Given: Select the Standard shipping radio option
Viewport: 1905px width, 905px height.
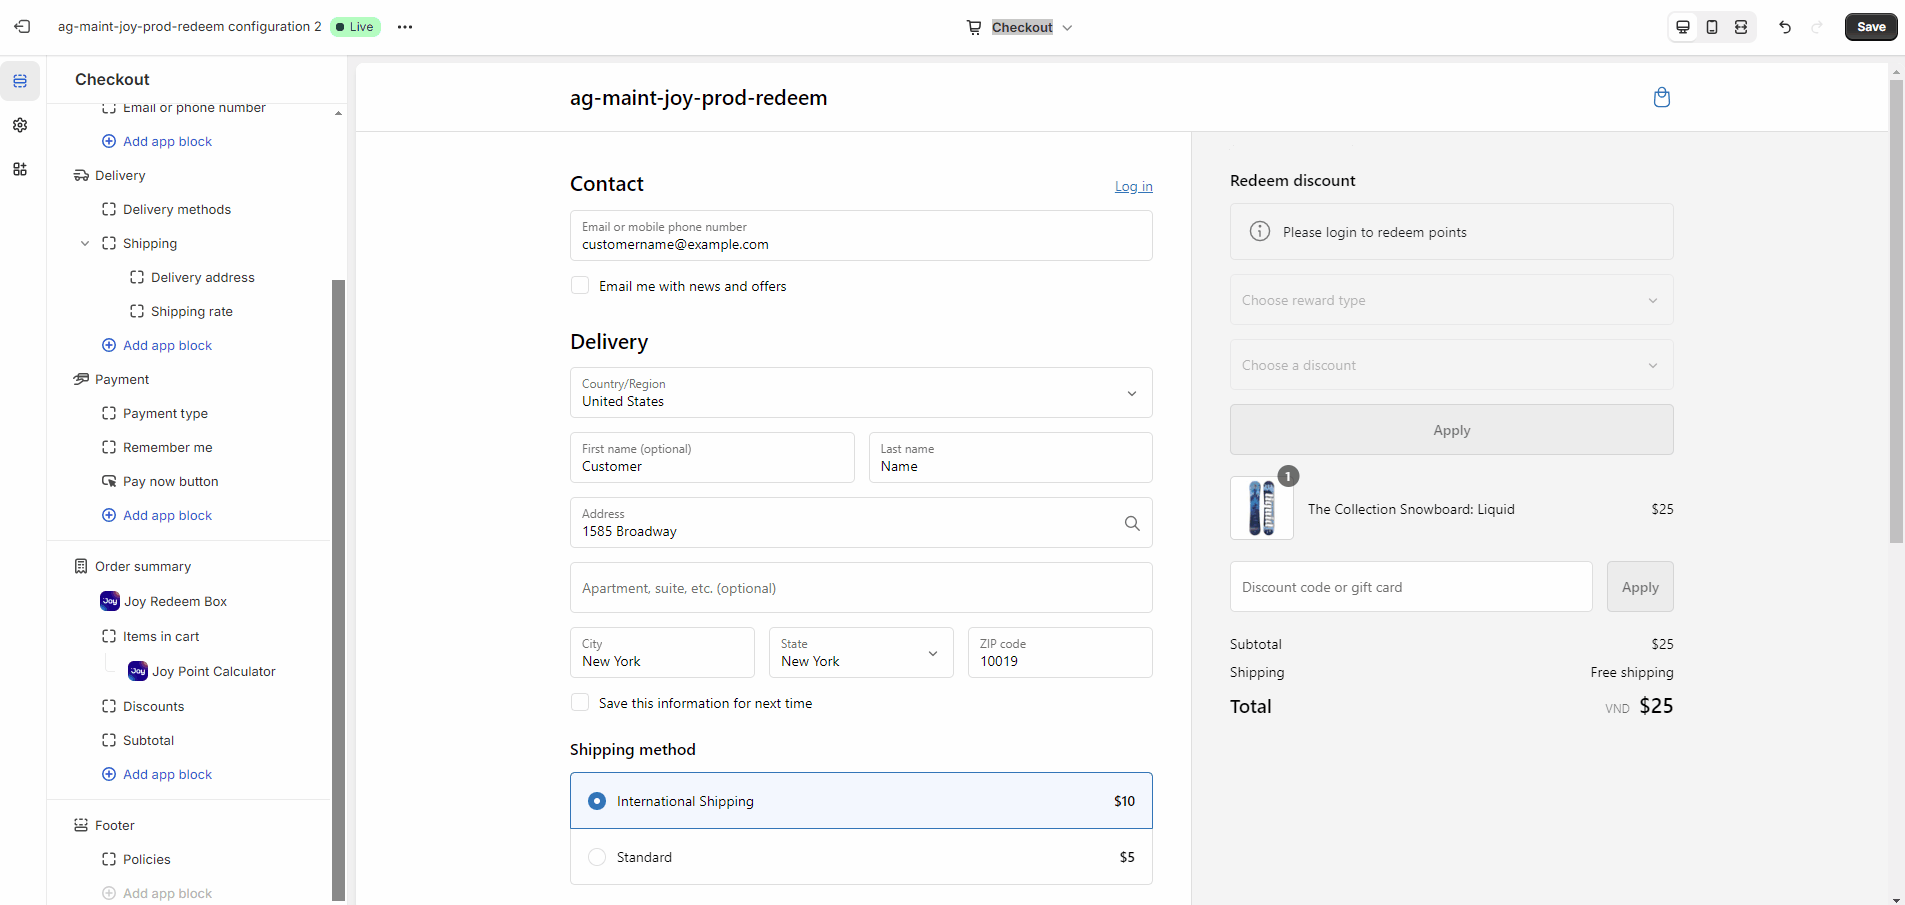Looking at the screenshot, I should point(597,857).
